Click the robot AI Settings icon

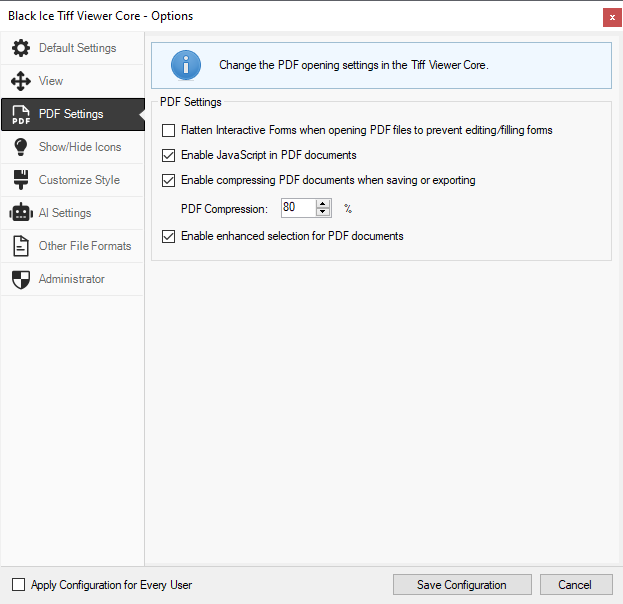21,213
